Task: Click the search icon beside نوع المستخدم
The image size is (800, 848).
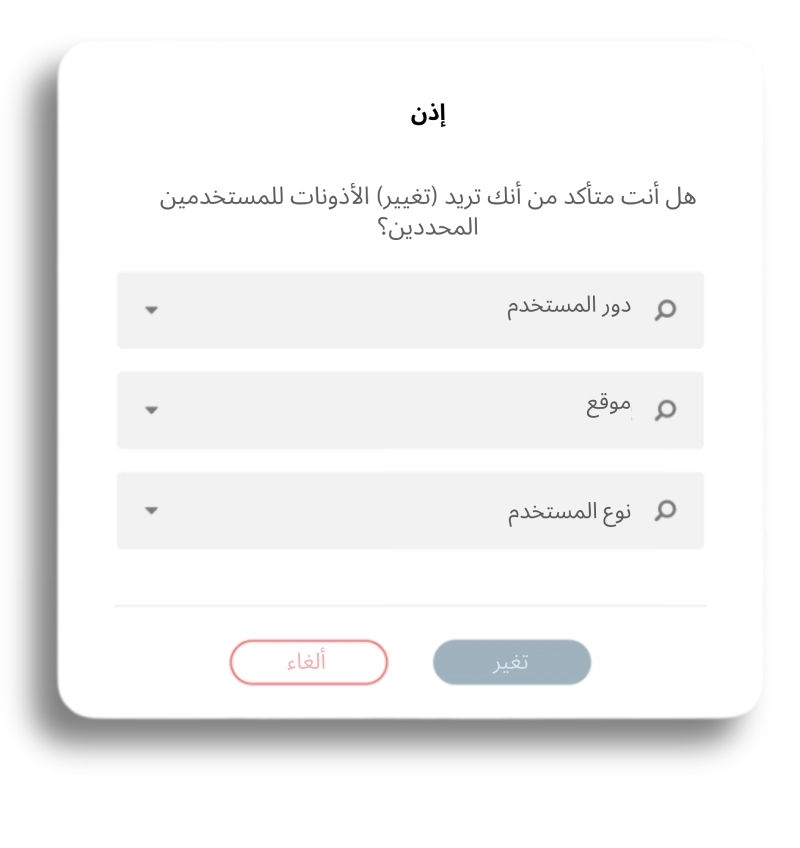Action: (x=665, y=511)
